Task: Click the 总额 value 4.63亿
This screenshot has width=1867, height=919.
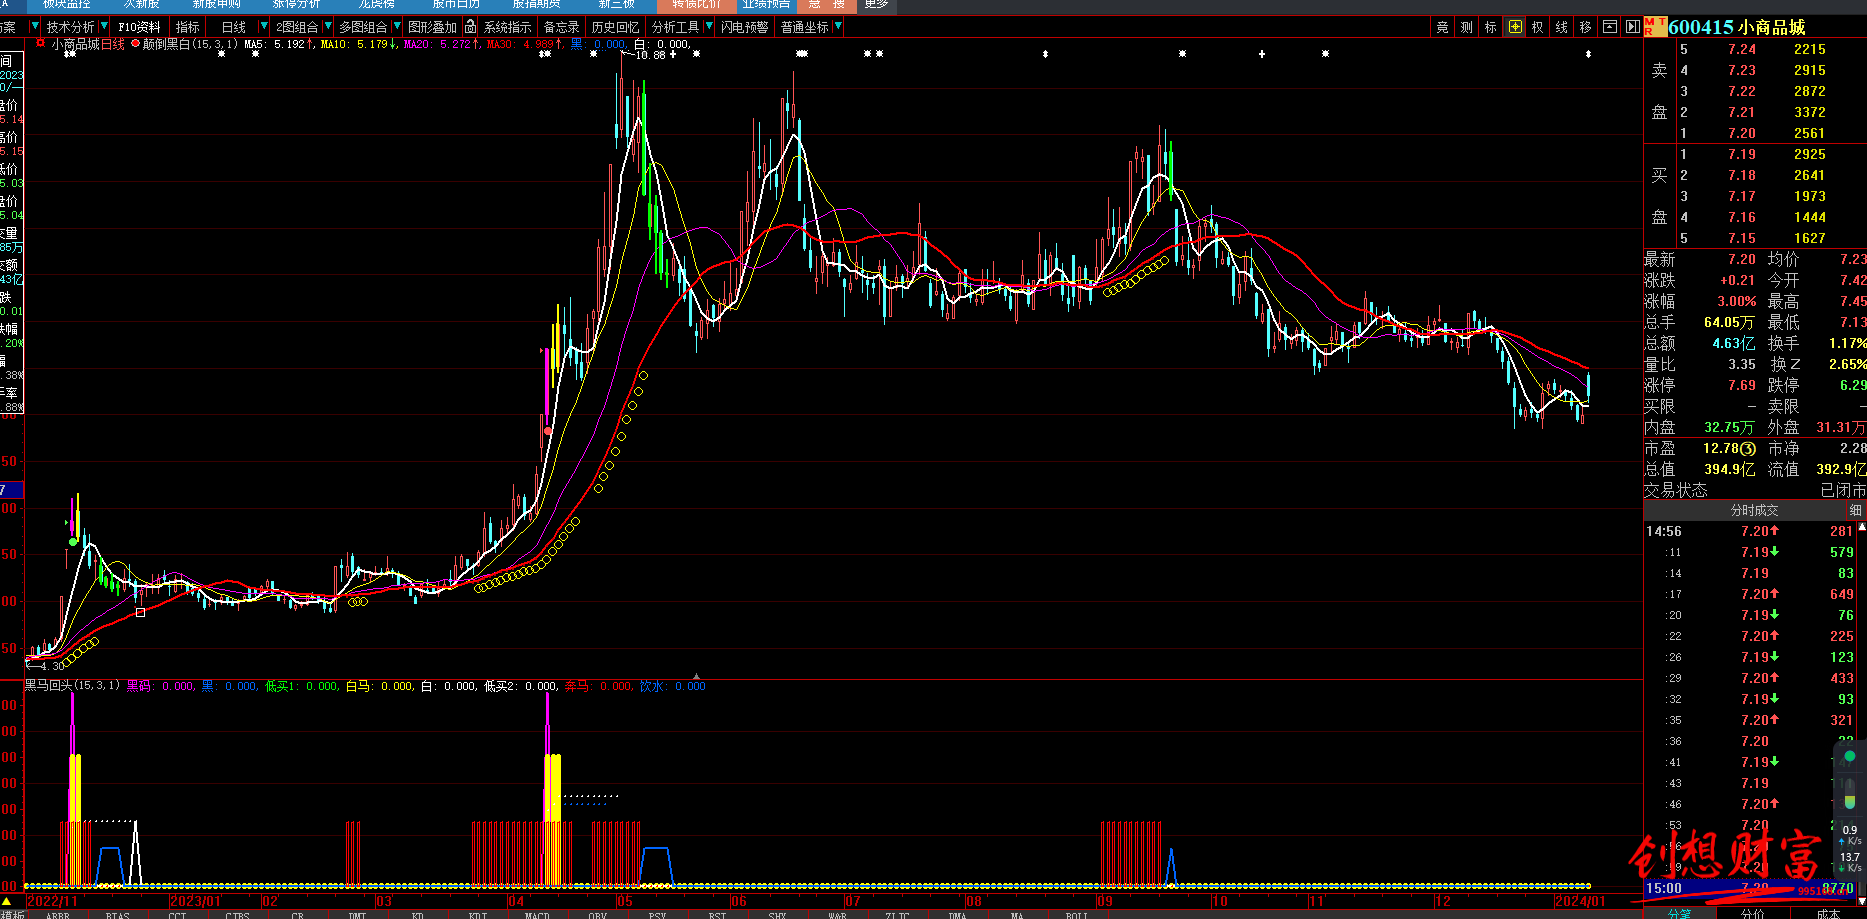Action: 1734,343
